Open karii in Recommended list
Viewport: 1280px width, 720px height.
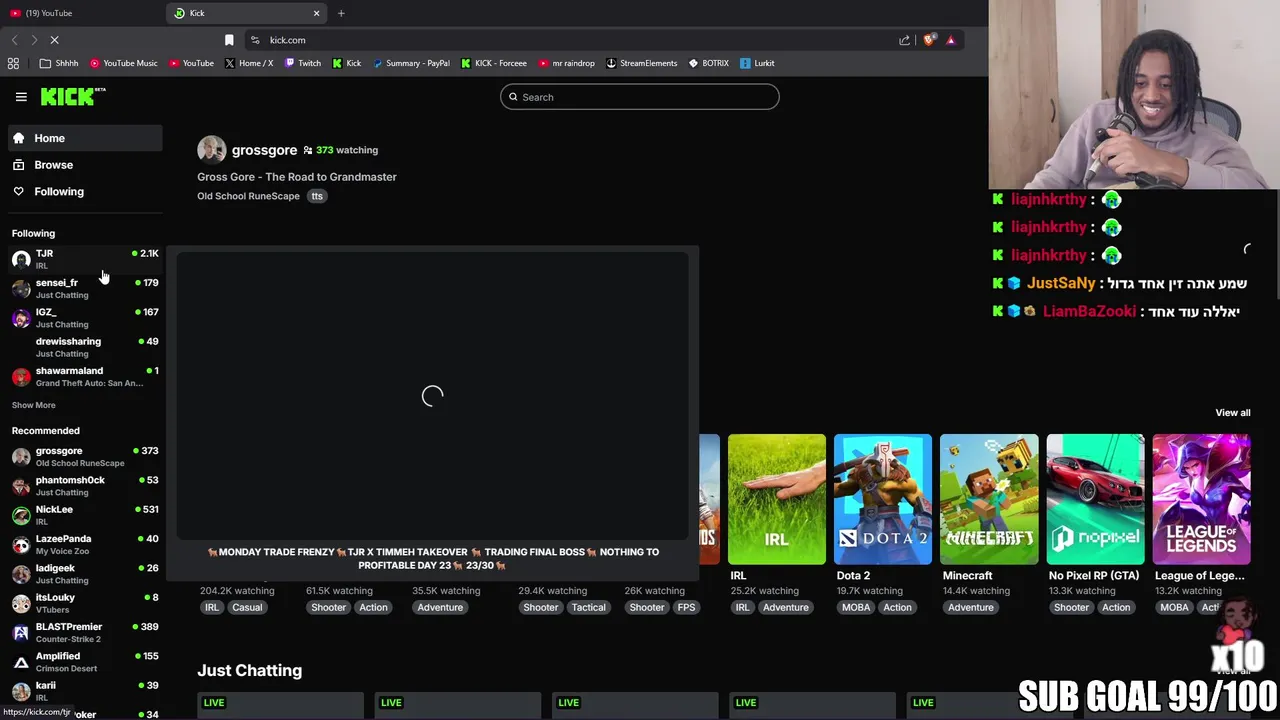point(84,691)
